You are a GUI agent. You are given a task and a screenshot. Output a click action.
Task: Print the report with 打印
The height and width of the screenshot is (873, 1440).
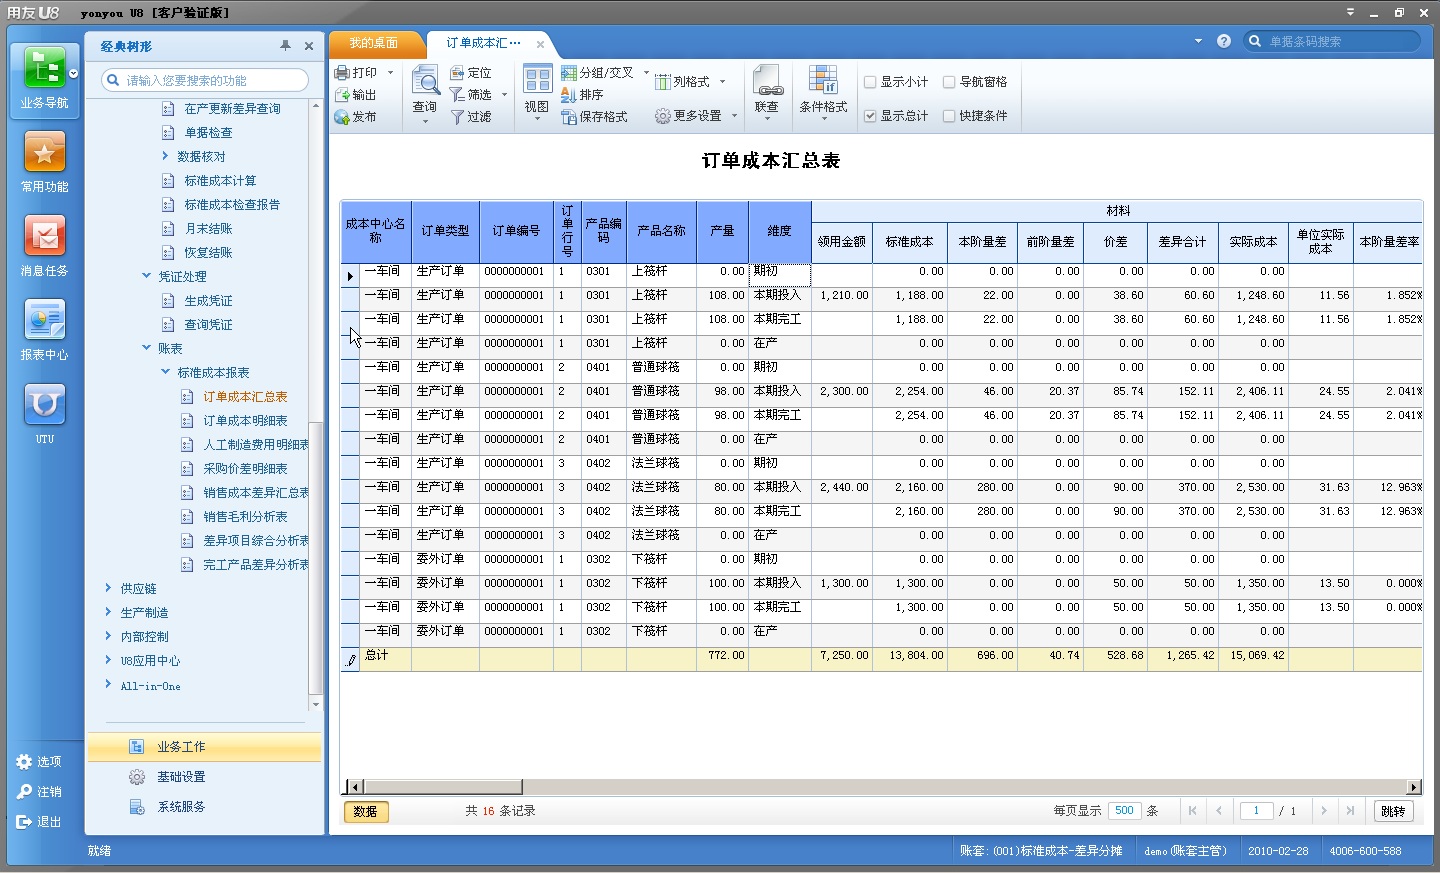pos(356,73)
